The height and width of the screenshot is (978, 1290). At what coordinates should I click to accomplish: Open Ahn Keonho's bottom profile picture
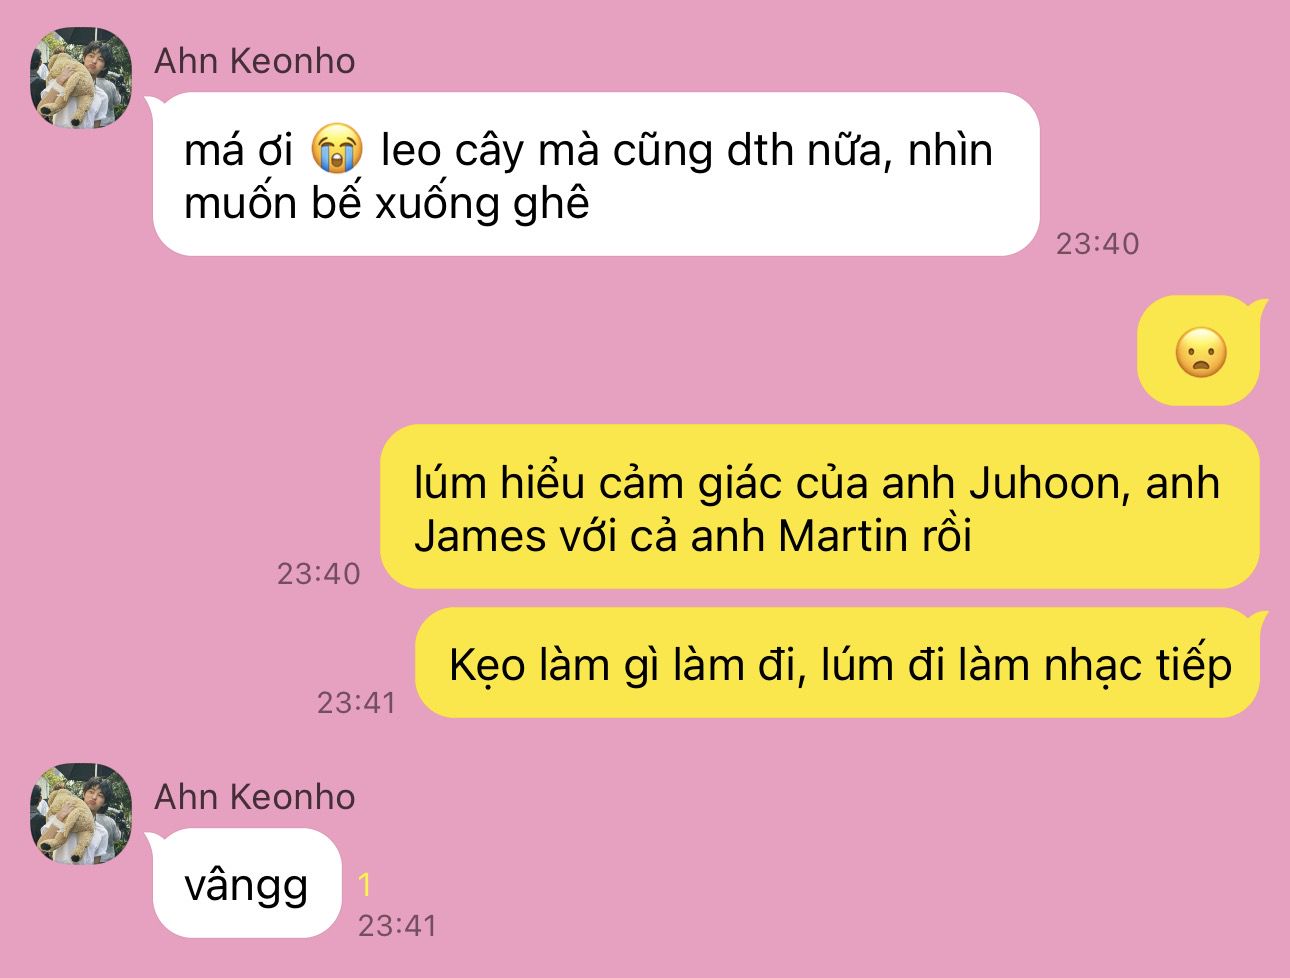click(81, 814)
